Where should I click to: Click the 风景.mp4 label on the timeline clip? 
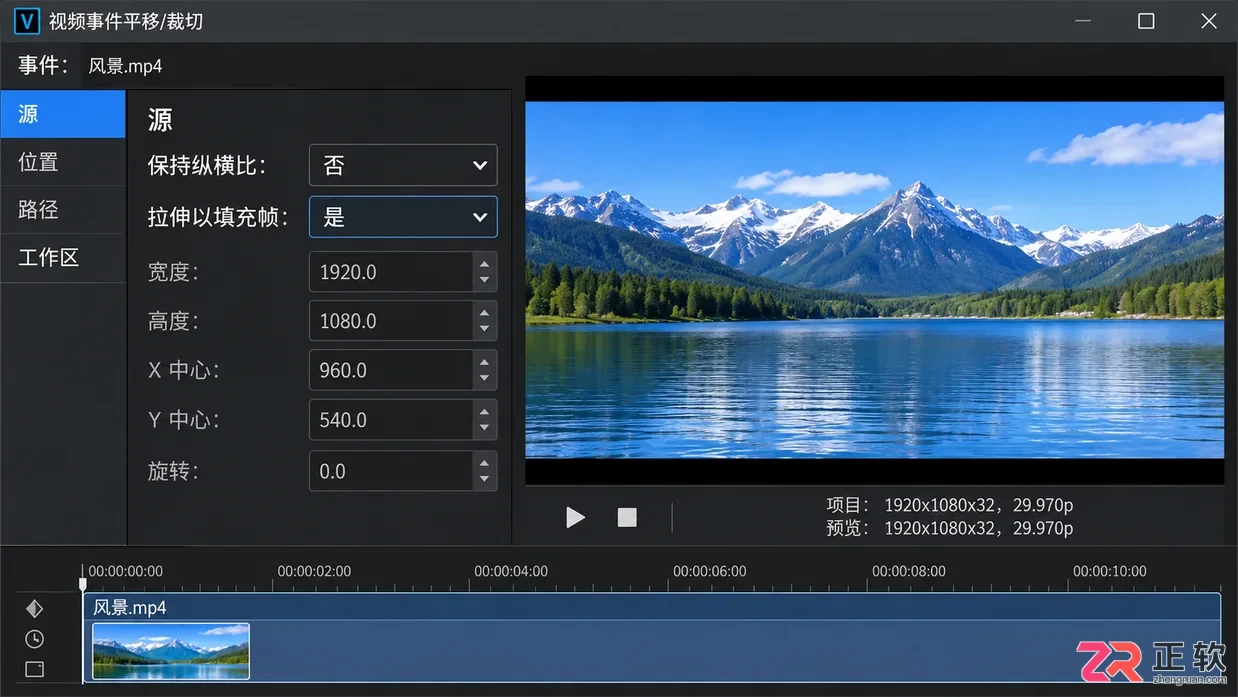click(130, 607)
